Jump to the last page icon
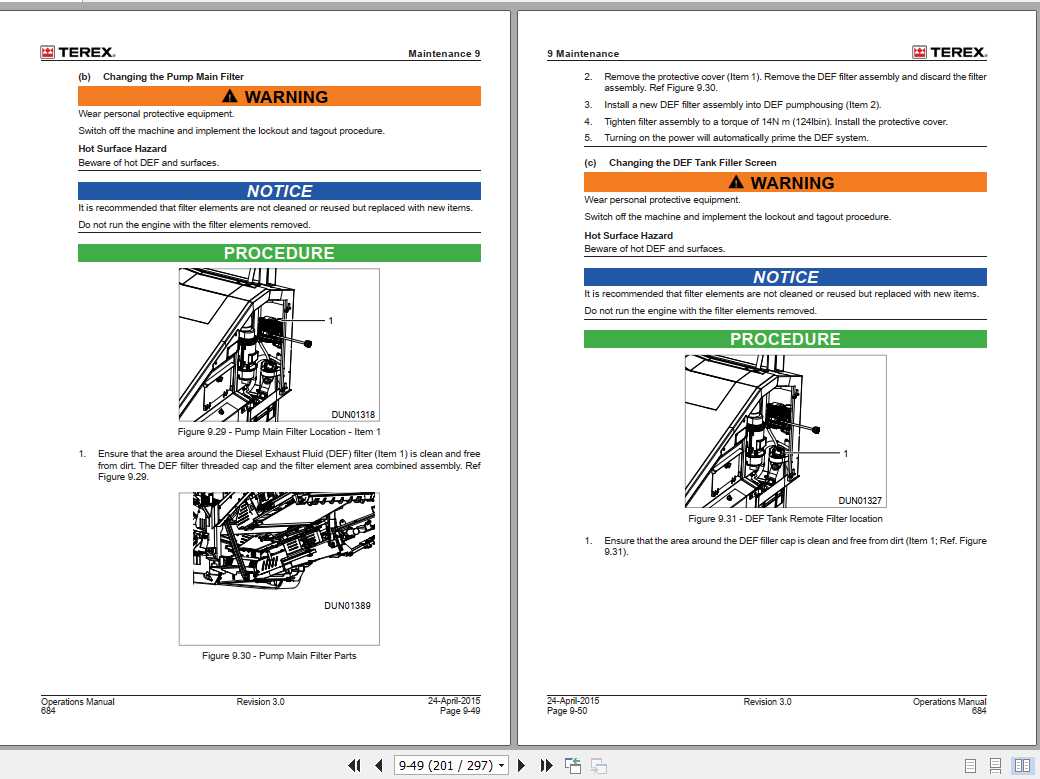Screen dimensions: 1040x779 tap(546, 765)
